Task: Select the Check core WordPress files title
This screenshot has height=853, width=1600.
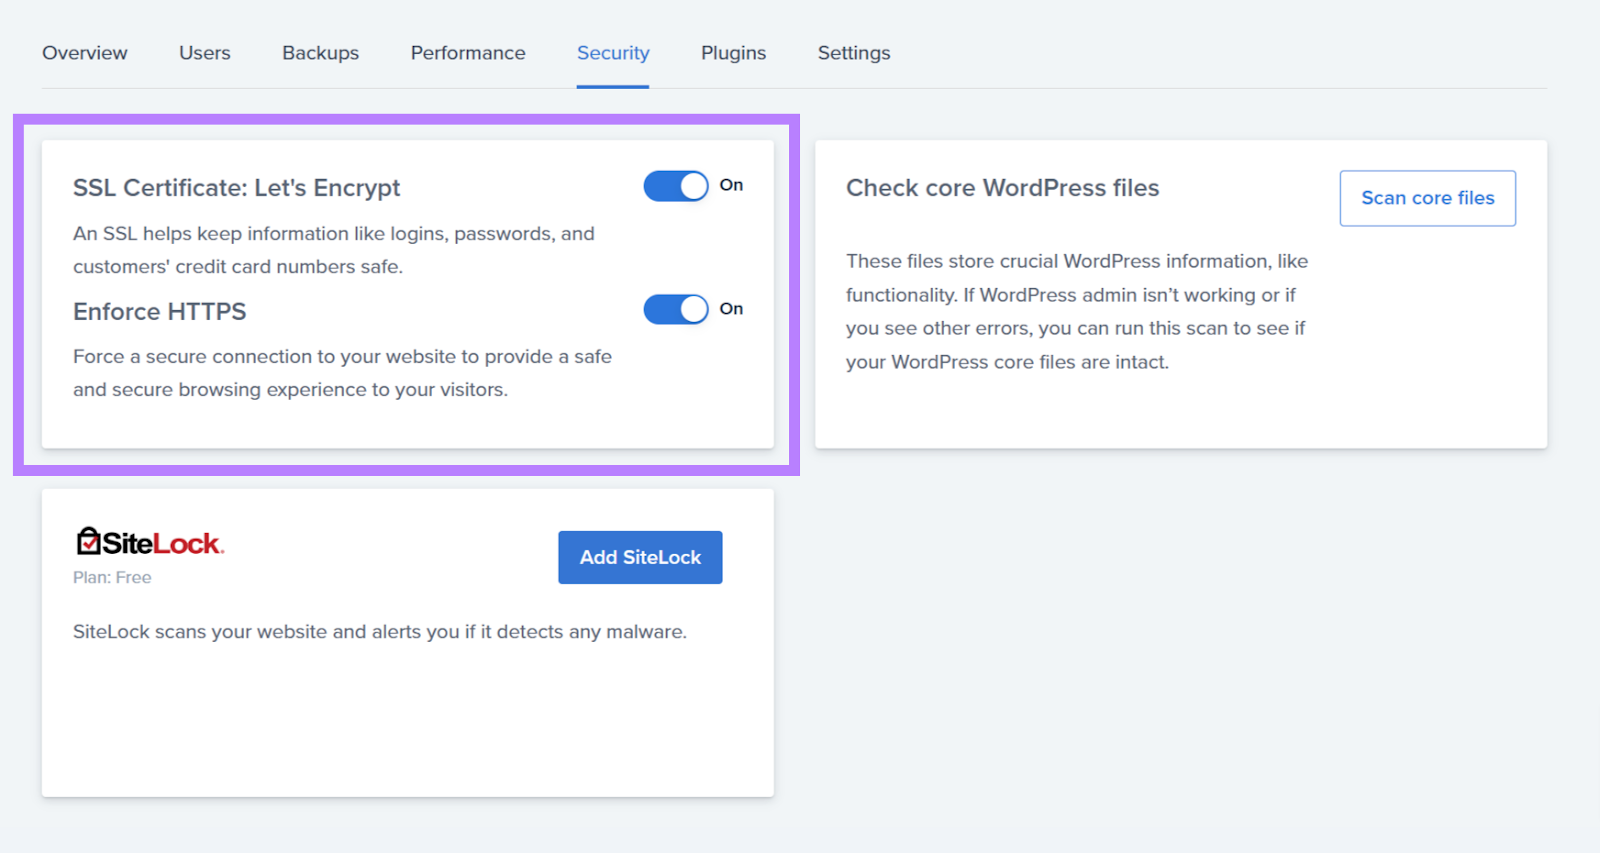Action: tap(1002, 188)
